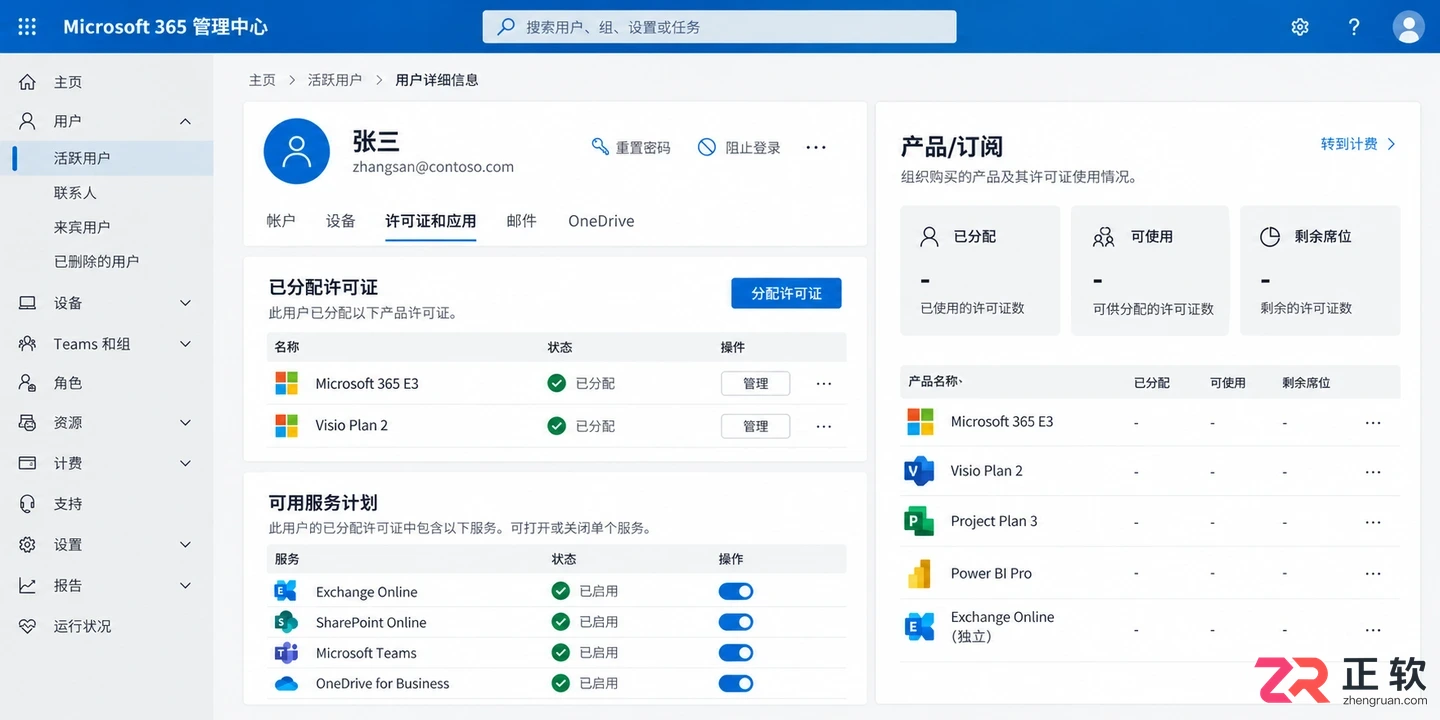Click the 运行状况 heart icon

(x=28, y=626)
